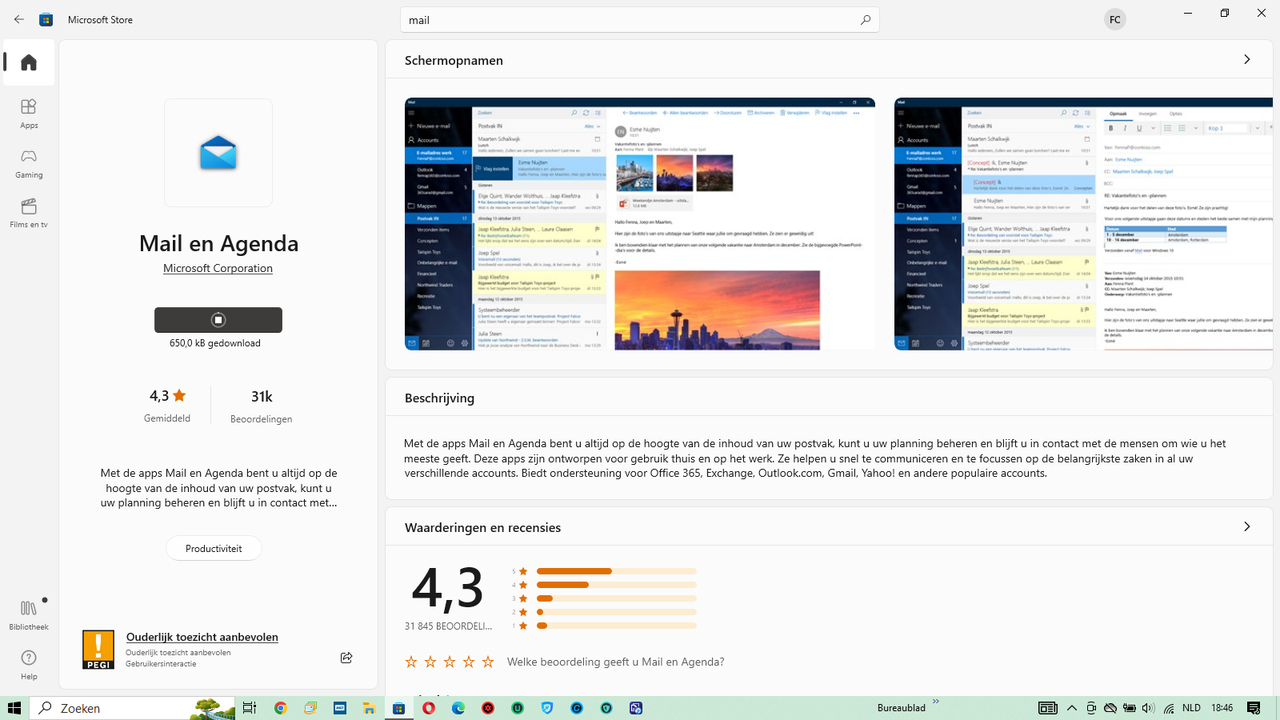Click the PEGI rating badge

(x=98, y=649)
